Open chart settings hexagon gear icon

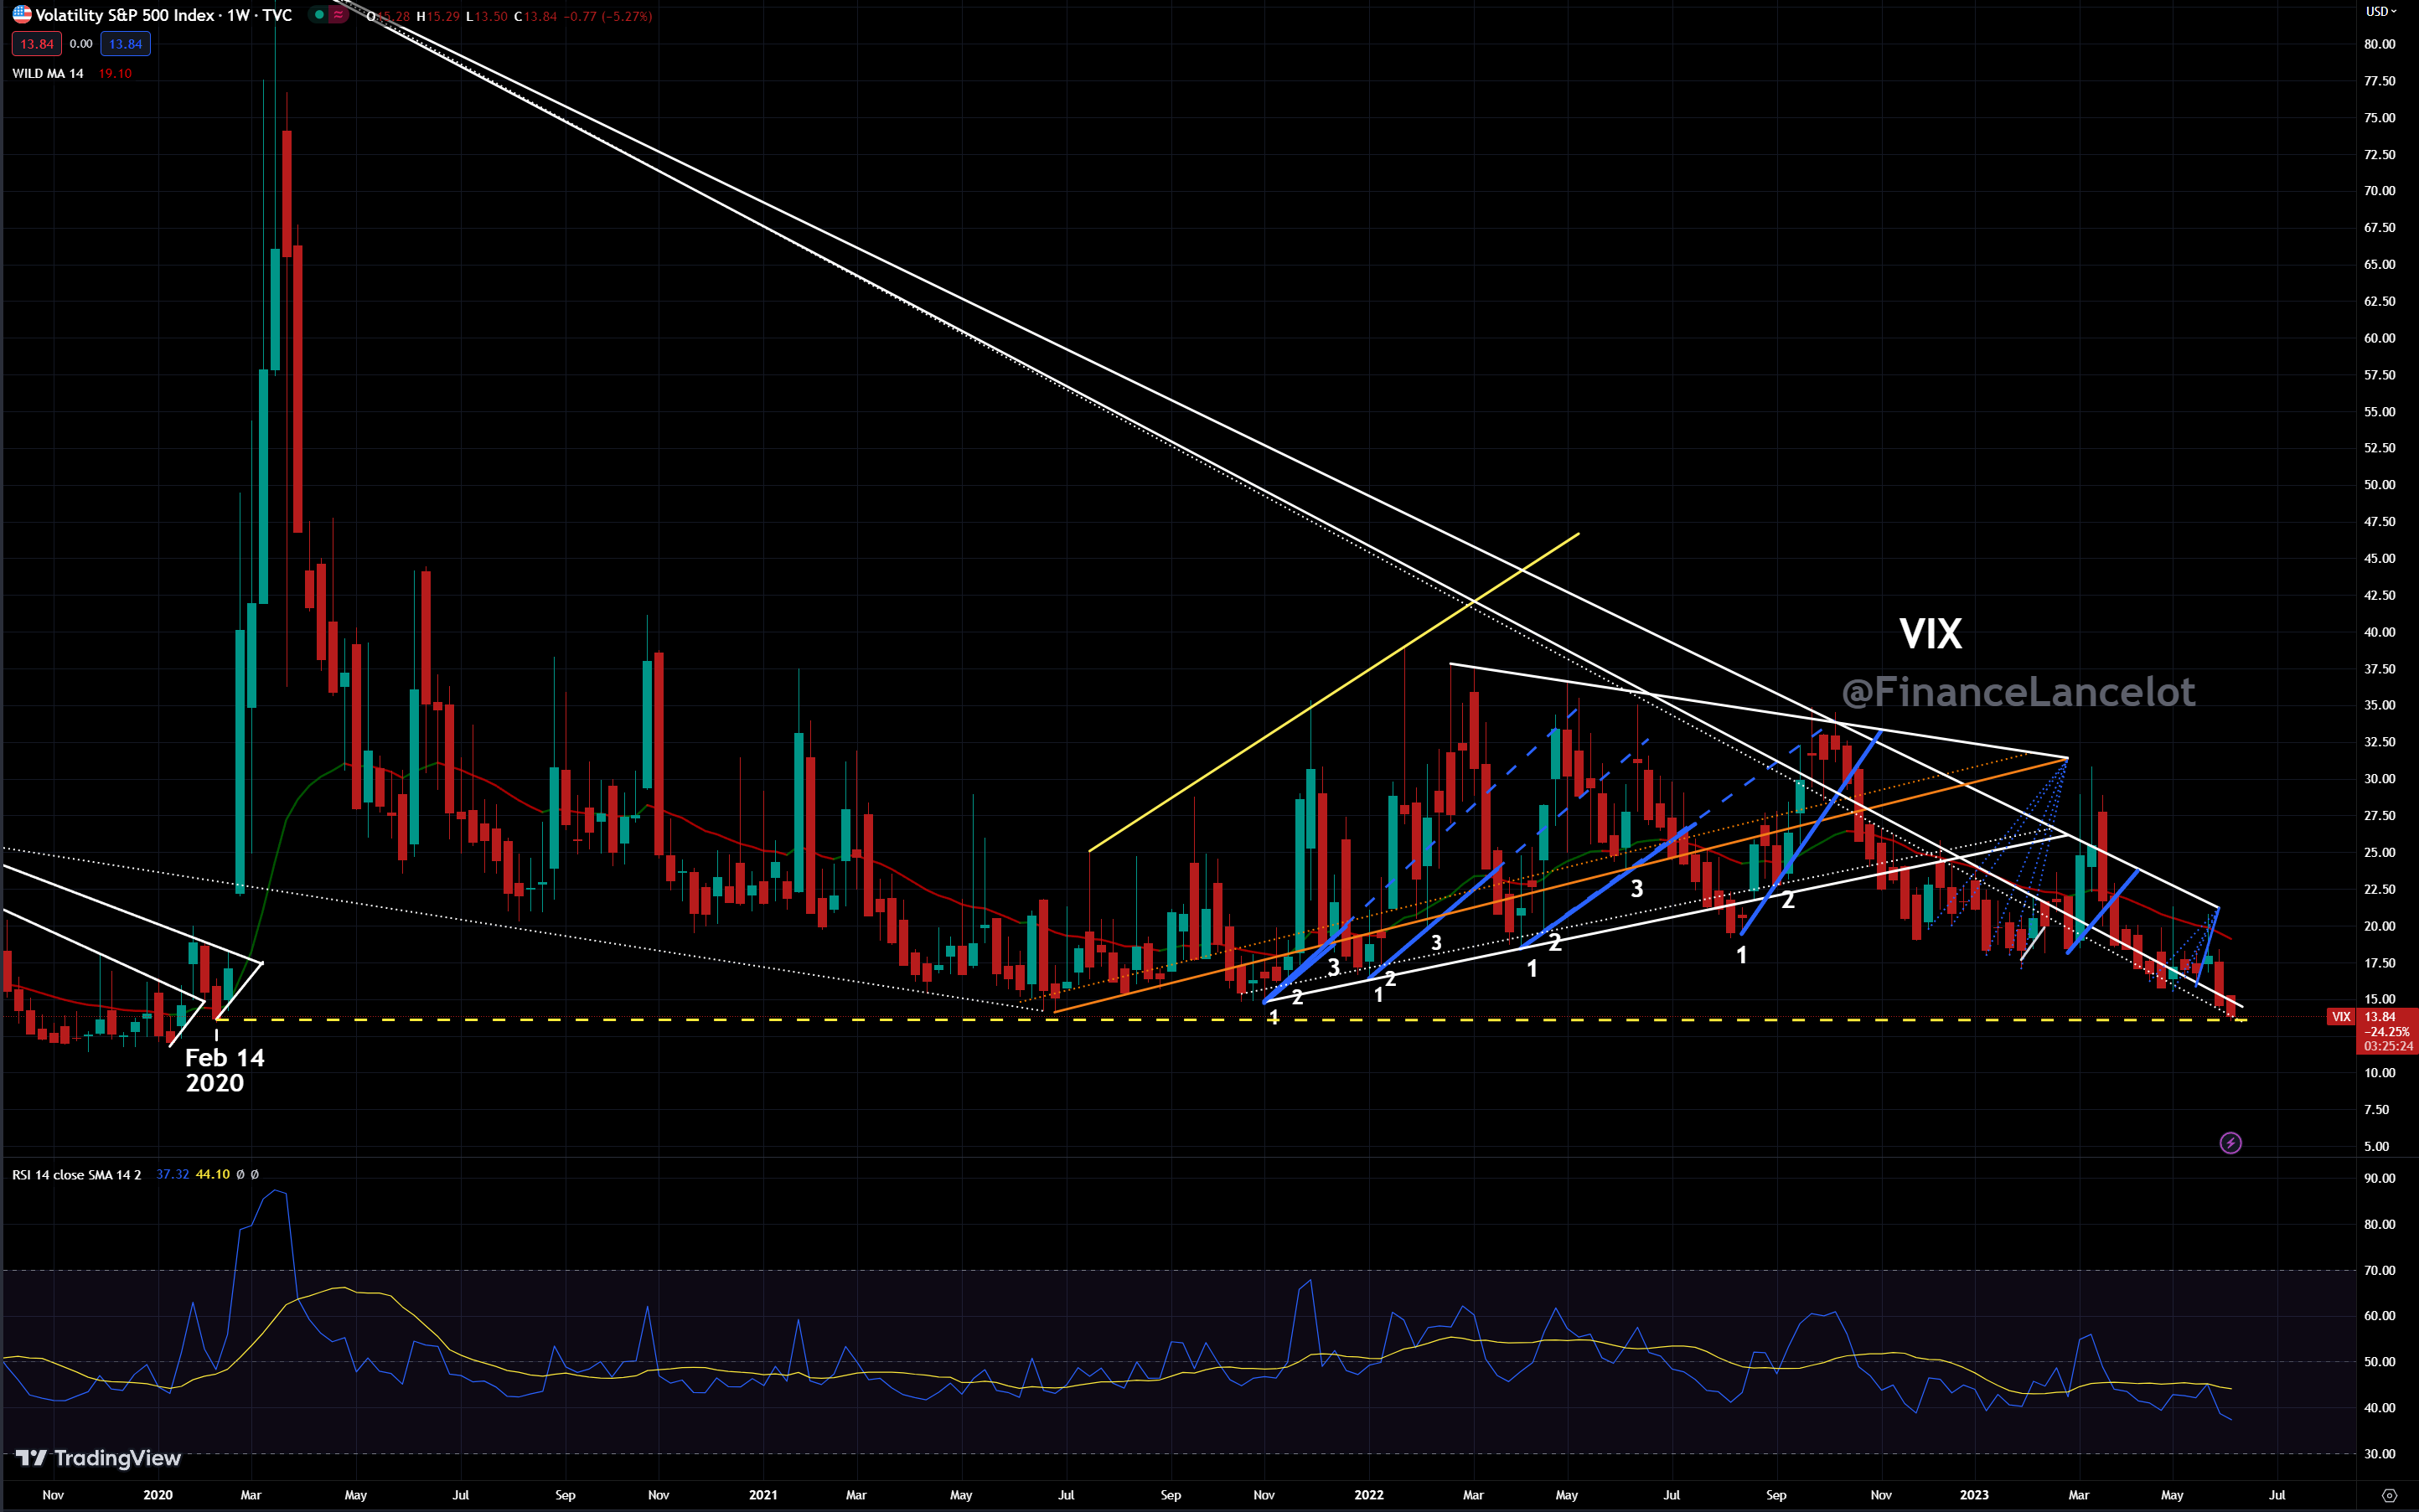[2389, 1496]
